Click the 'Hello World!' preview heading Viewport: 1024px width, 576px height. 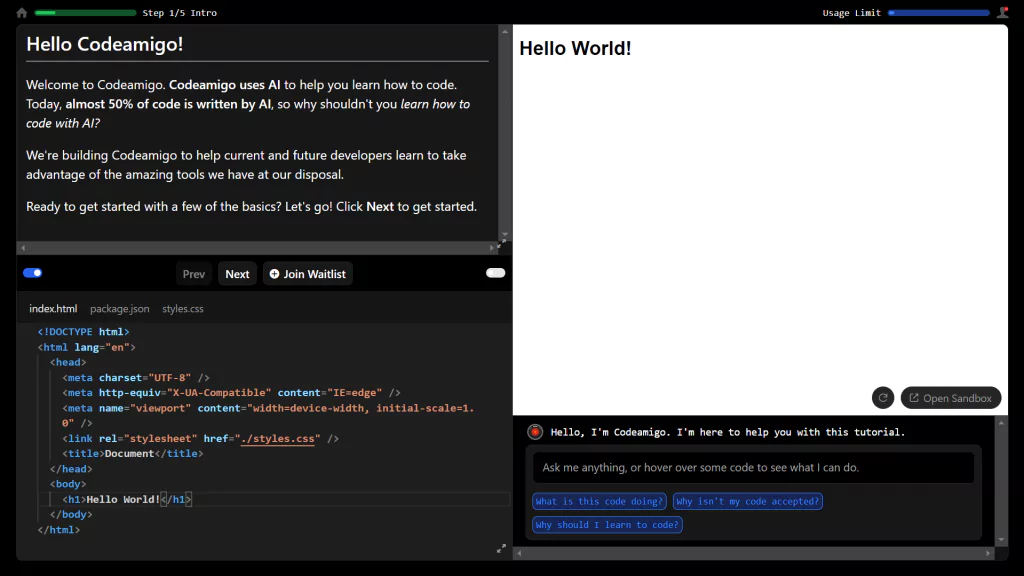coord(575,48)
